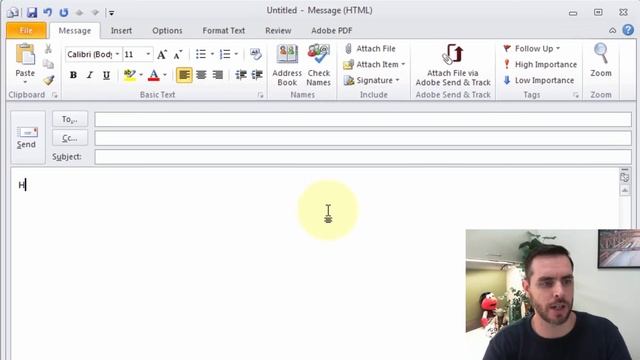Open bullets style dropdown arrow
This screenshot has width=640, height=360.
pyautogui.click(x=212, y=54)
